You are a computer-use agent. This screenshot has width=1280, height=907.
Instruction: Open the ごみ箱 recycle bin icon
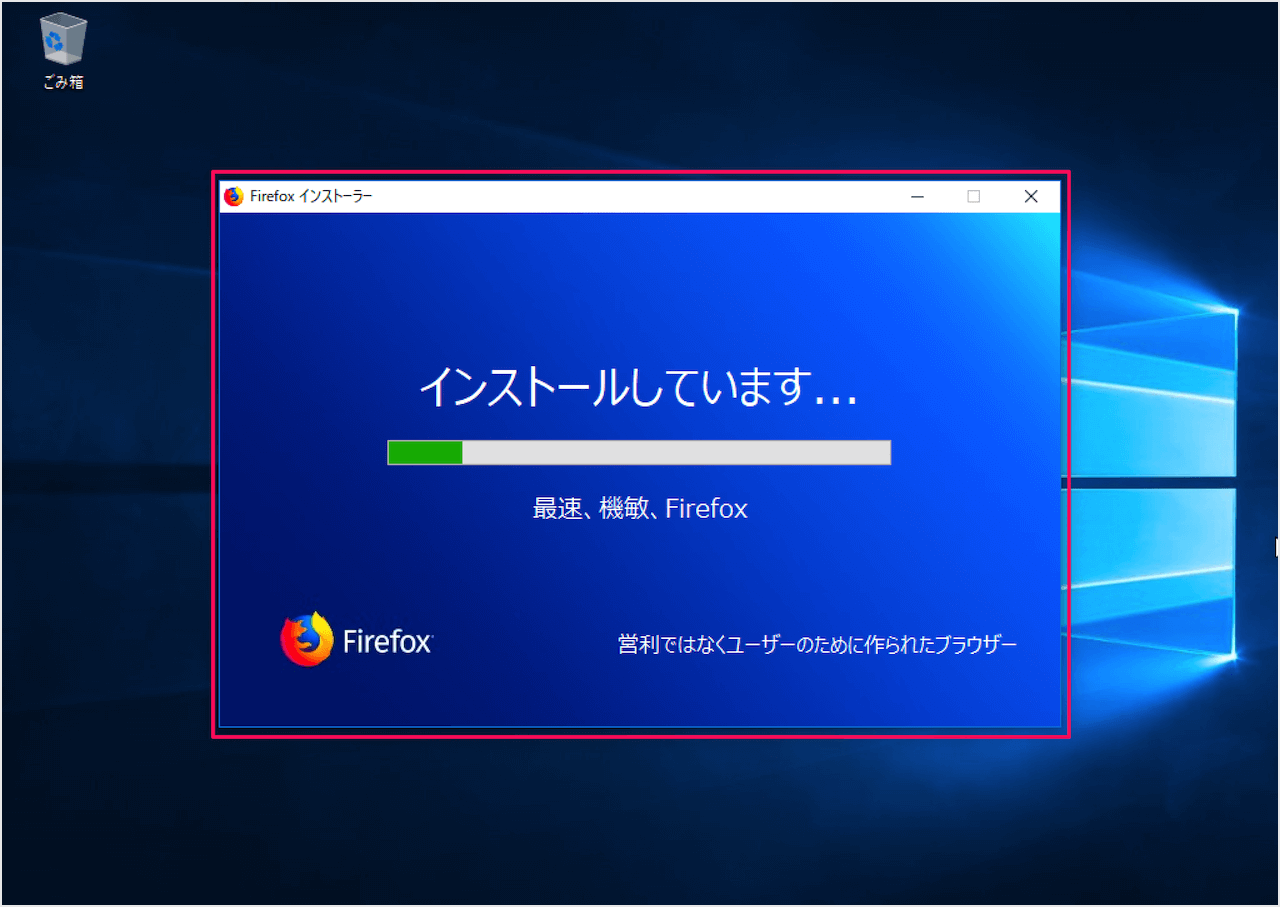point(63,40)
